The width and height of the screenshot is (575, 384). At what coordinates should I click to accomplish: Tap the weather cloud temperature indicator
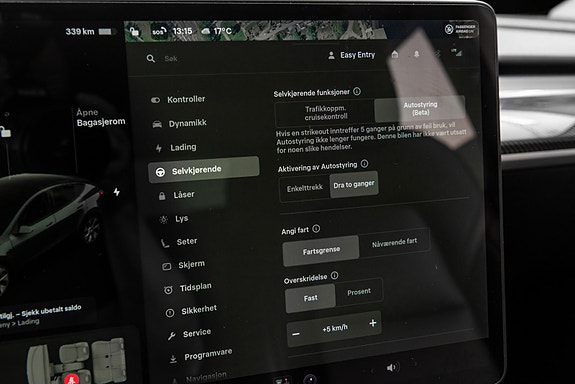pyautogui.click(x=217, y=31)
